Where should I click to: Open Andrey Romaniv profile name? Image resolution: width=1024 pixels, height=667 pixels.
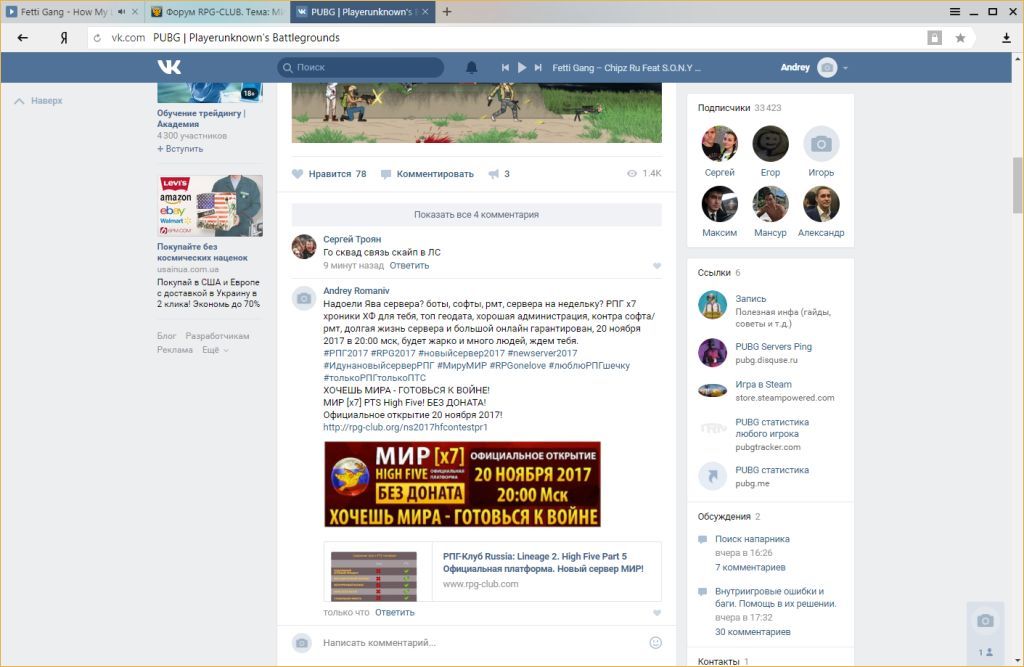pos(356,291)
